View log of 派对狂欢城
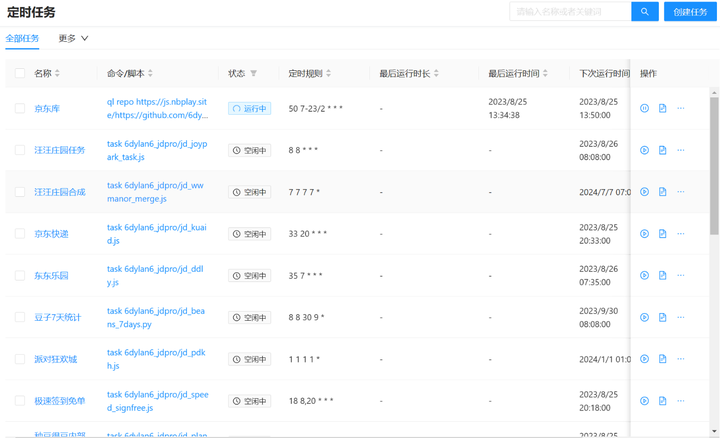 (662, 359)
